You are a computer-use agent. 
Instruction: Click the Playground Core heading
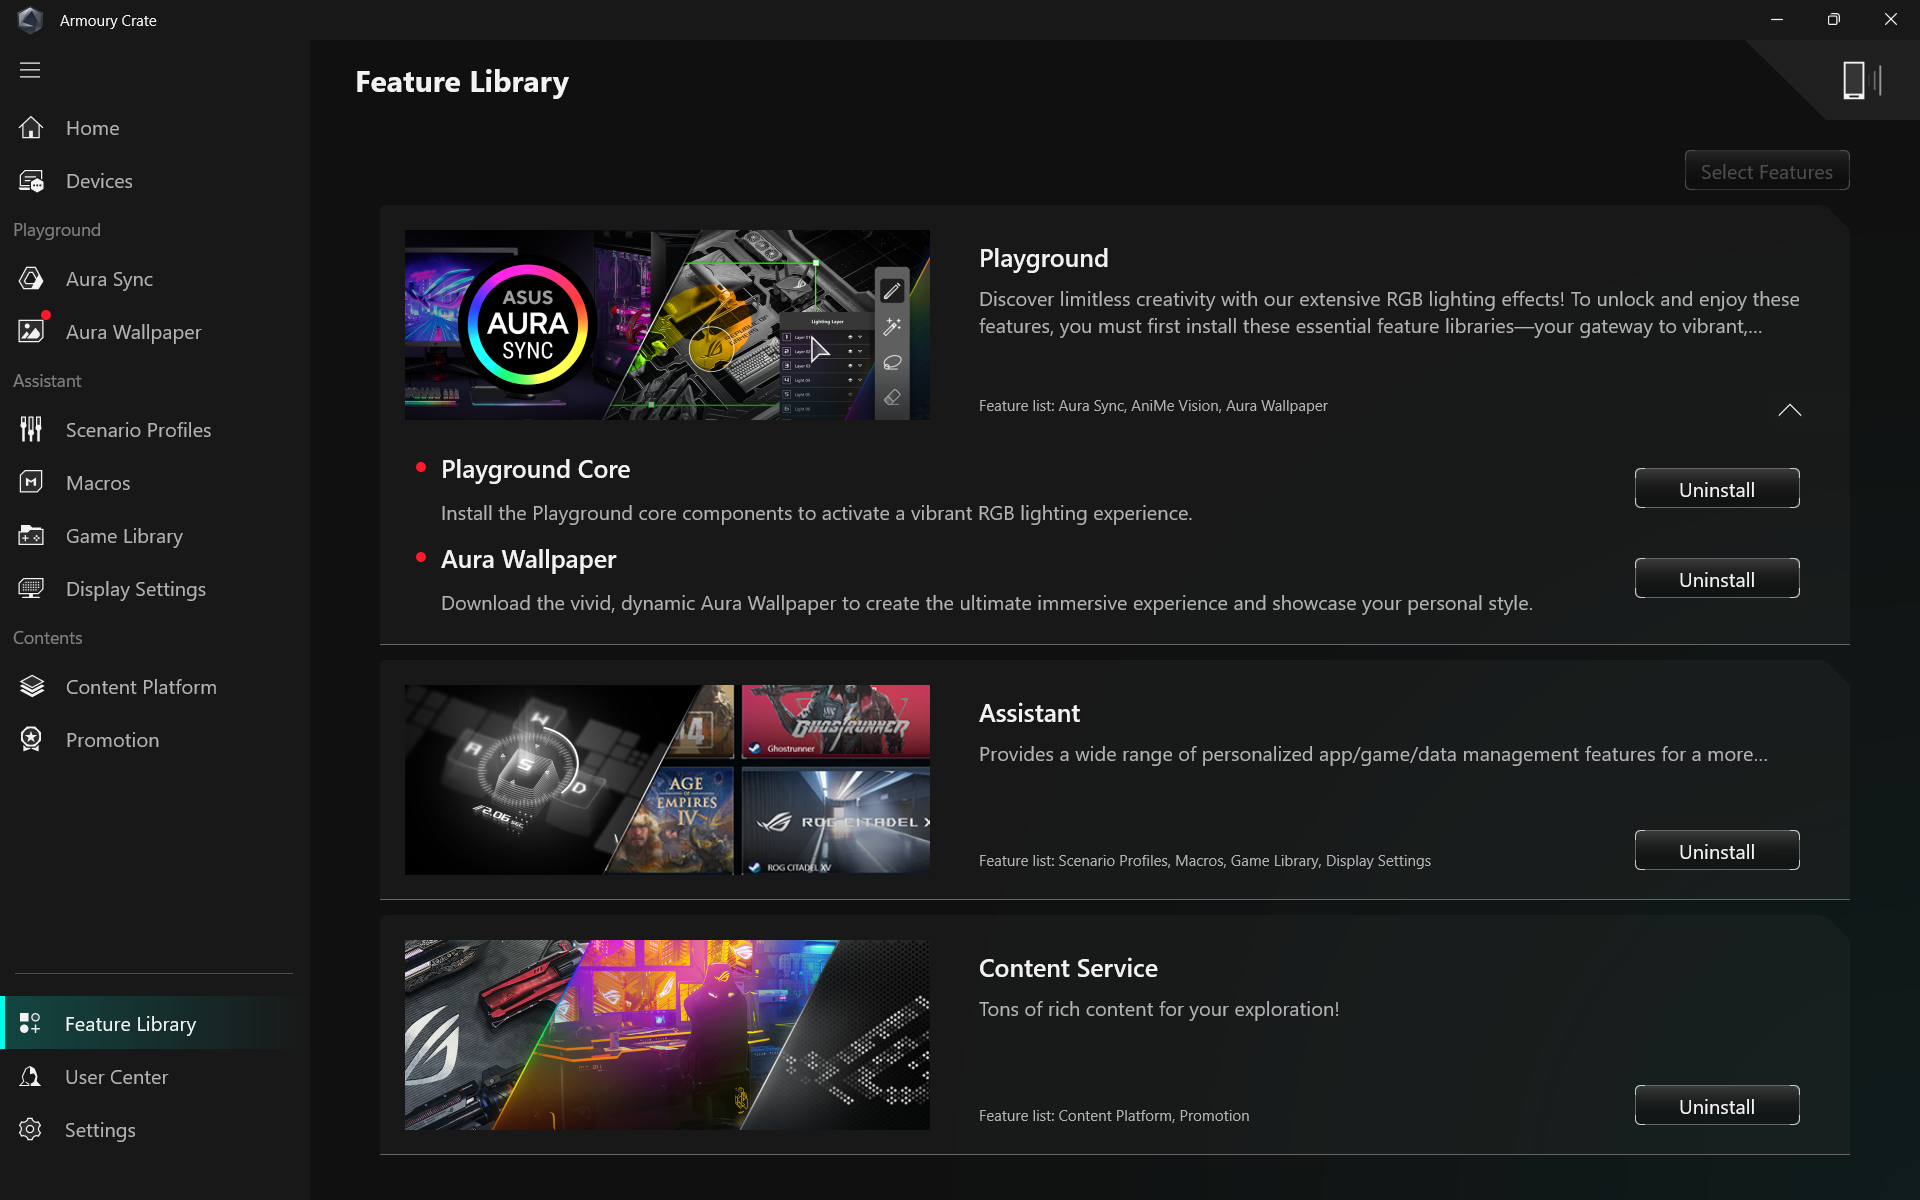535,469
